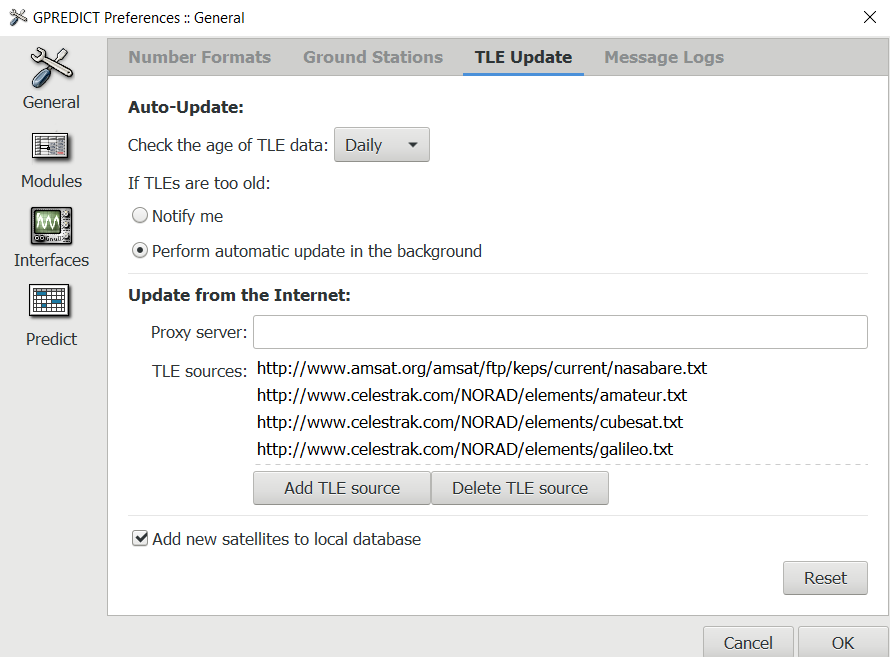View the Message Logs tab
The image size is (890, 657).
click(x=663, y=57)
